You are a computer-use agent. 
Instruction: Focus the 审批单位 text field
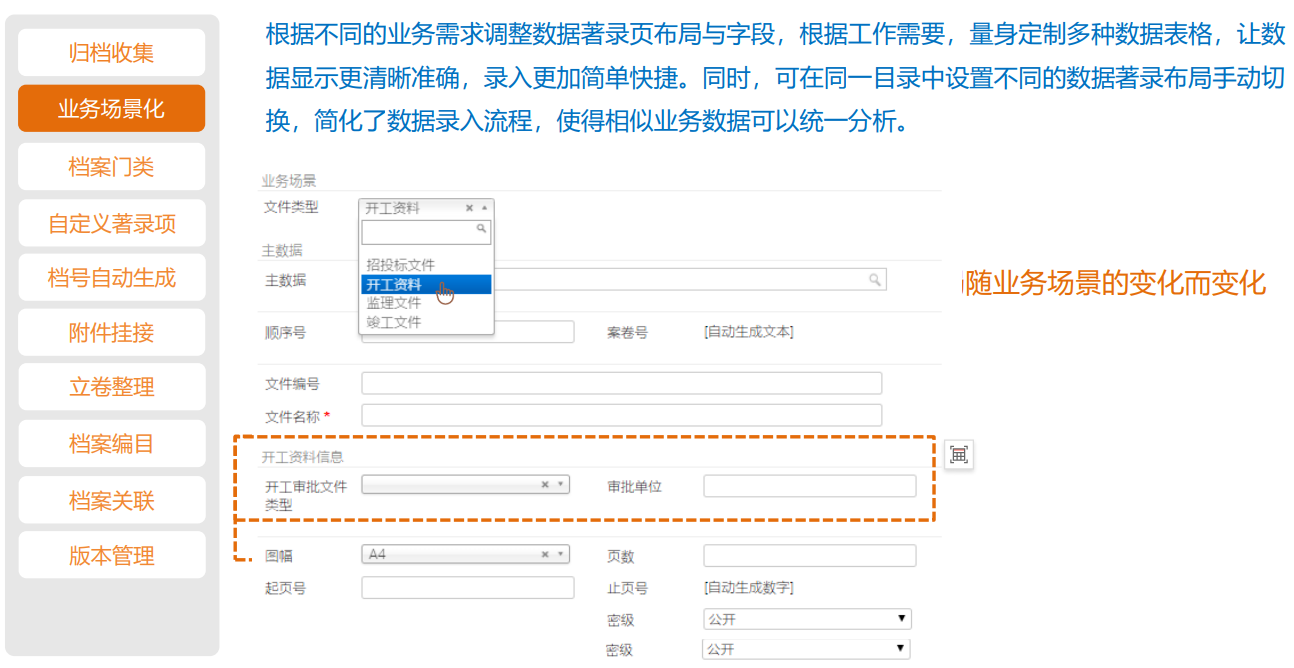point(809,486)
